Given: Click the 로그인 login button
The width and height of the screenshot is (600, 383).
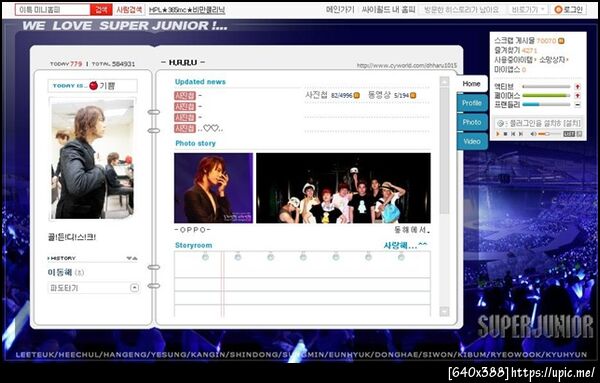Looking at the screenshot, I should 569,10.
